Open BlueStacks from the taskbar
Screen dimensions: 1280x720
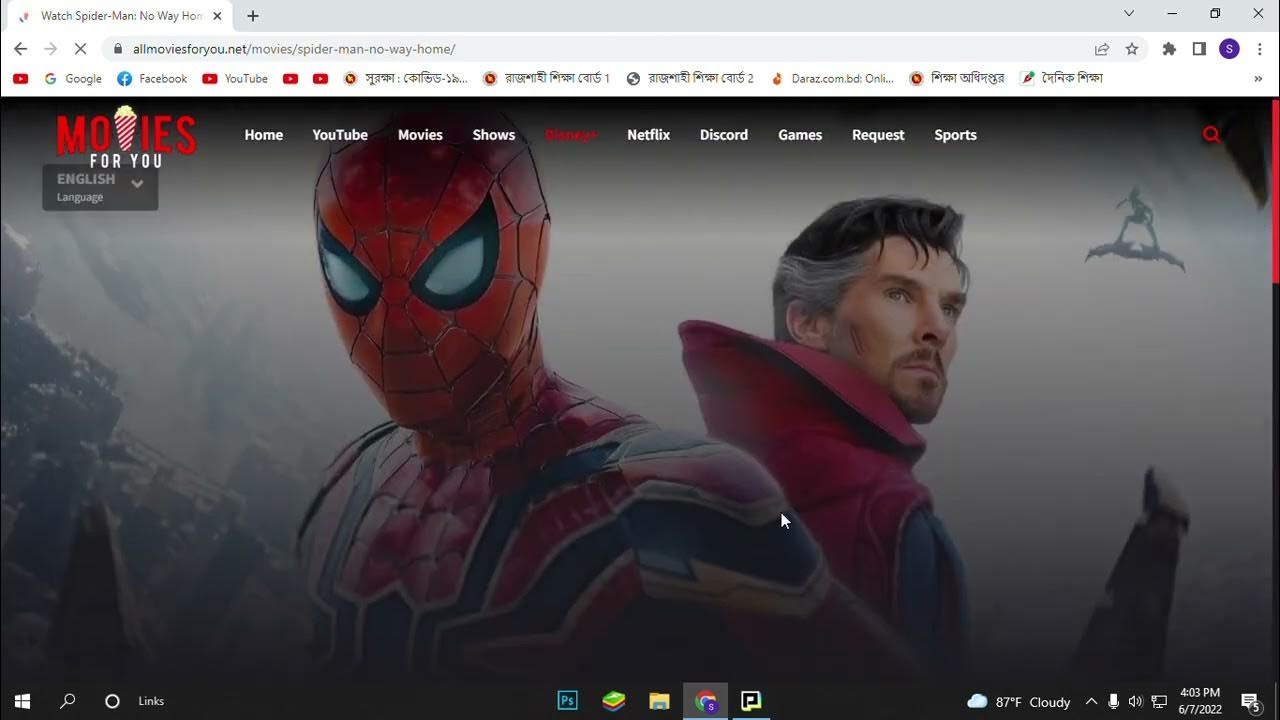tap(613, 701)
